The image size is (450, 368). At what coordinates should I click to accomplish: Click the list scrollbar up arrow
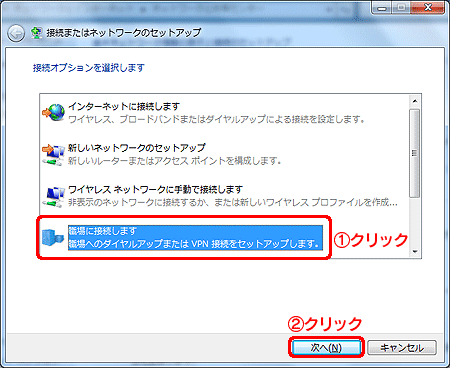pyautogui.click(x=415, y=101)
